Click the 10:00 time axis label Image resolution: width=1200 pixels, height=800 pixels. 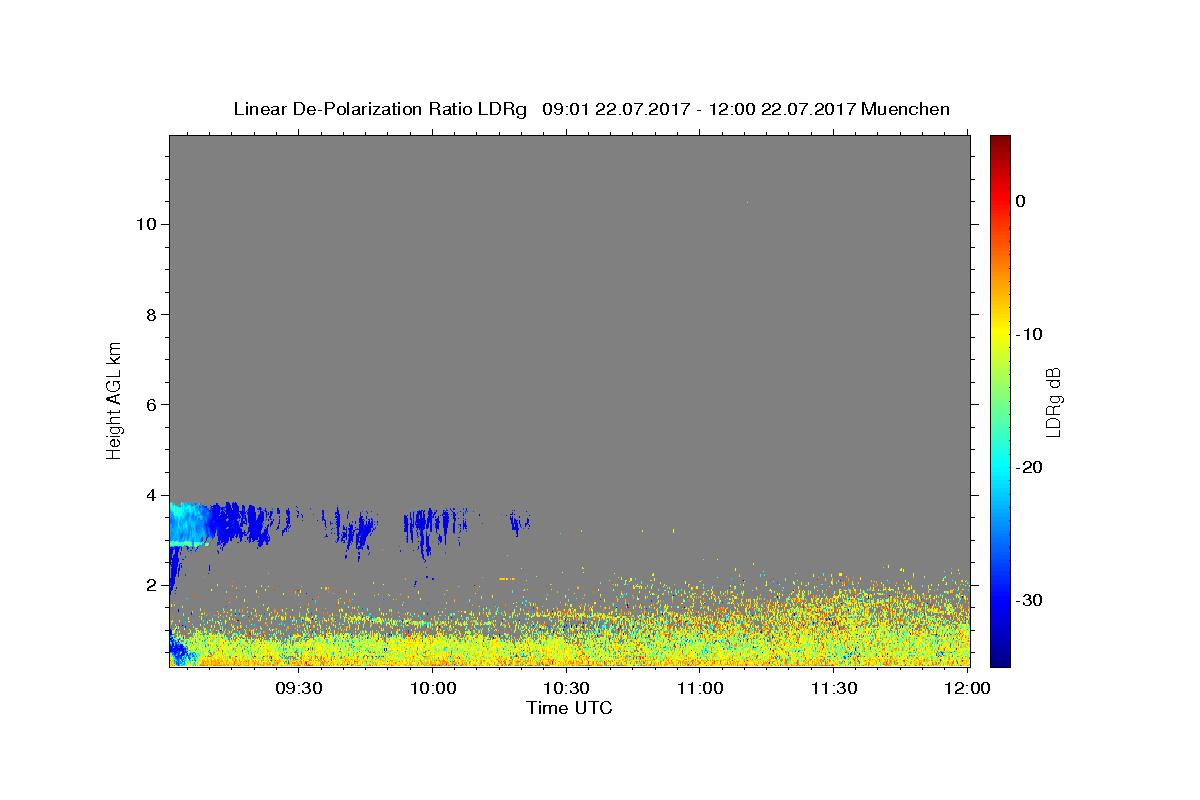coord(433,688)
